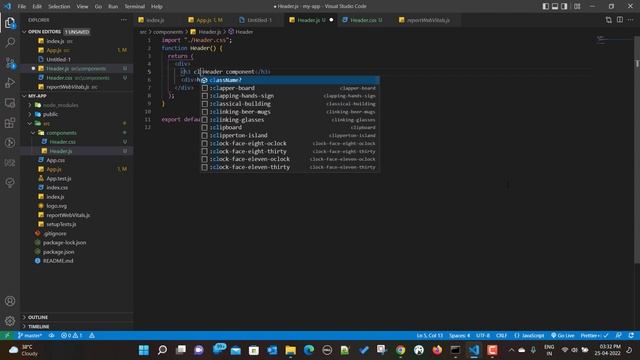Toggle the primary side bar layout icon

(546, 6)
